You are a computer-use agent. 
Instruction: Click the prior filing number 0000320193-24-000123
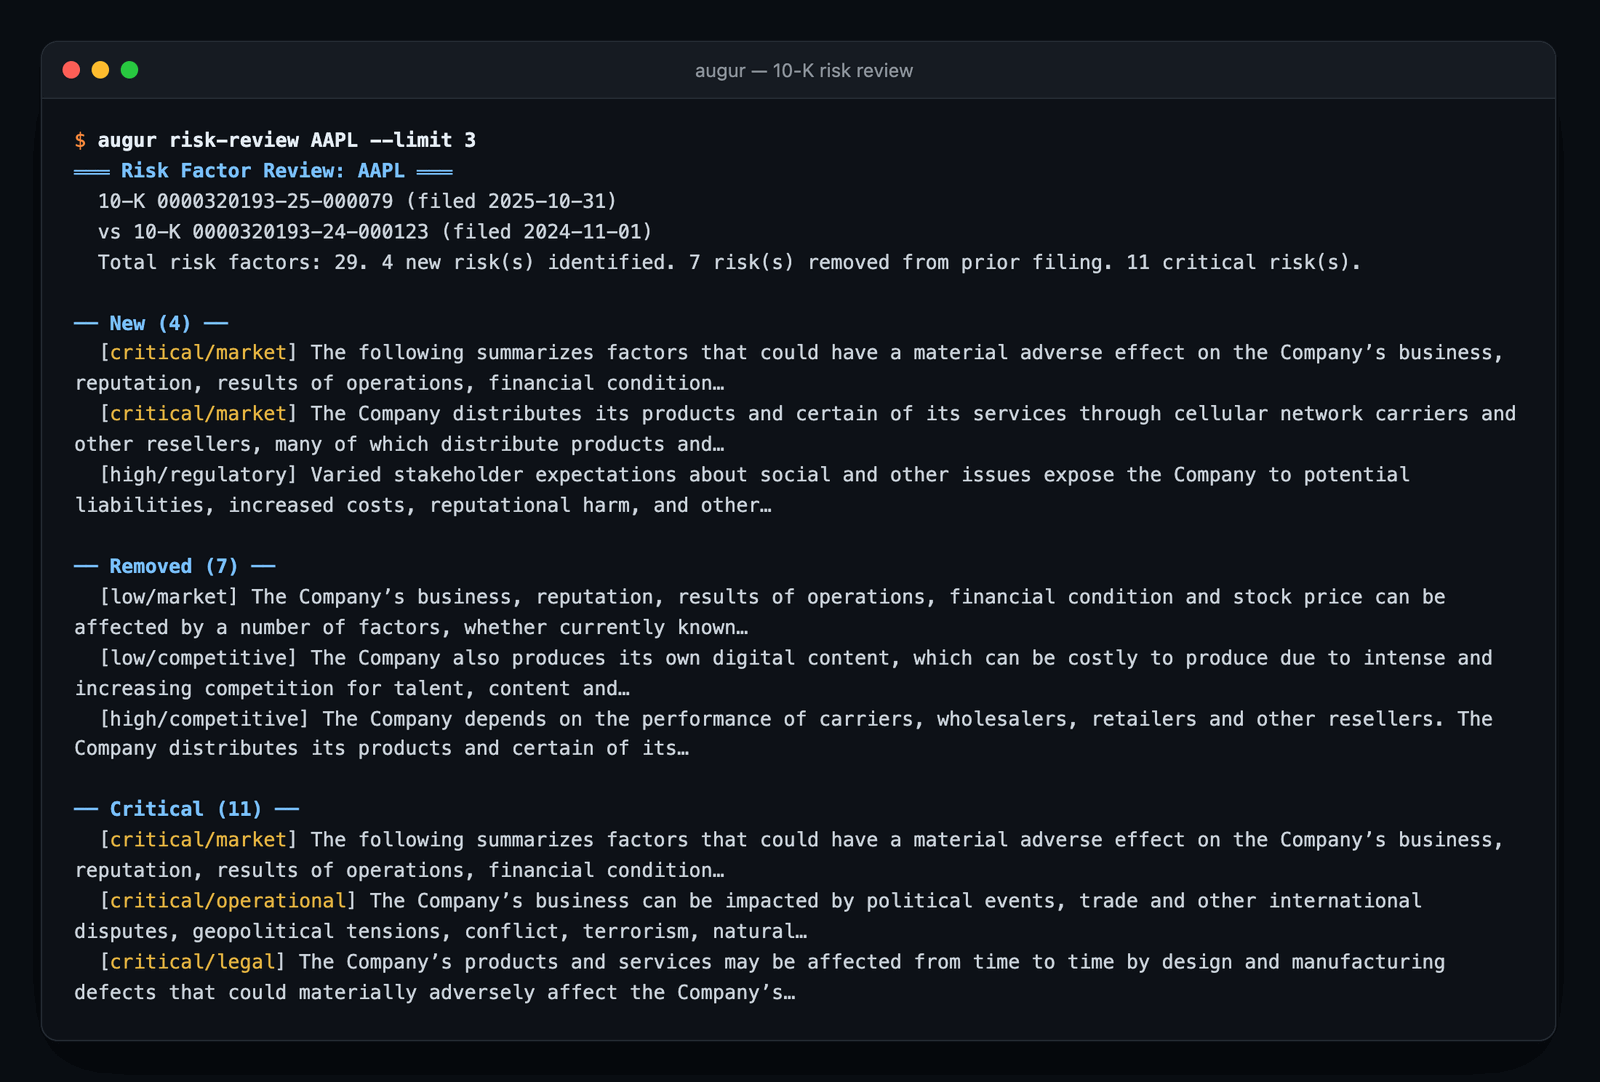pyautogui.click(x=310, y=232)
